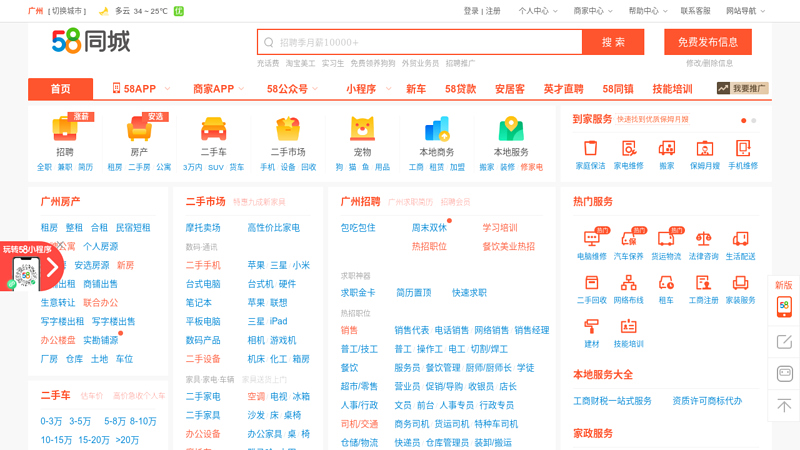Select the 保姆月嫂 service icon

click(705, 148)
